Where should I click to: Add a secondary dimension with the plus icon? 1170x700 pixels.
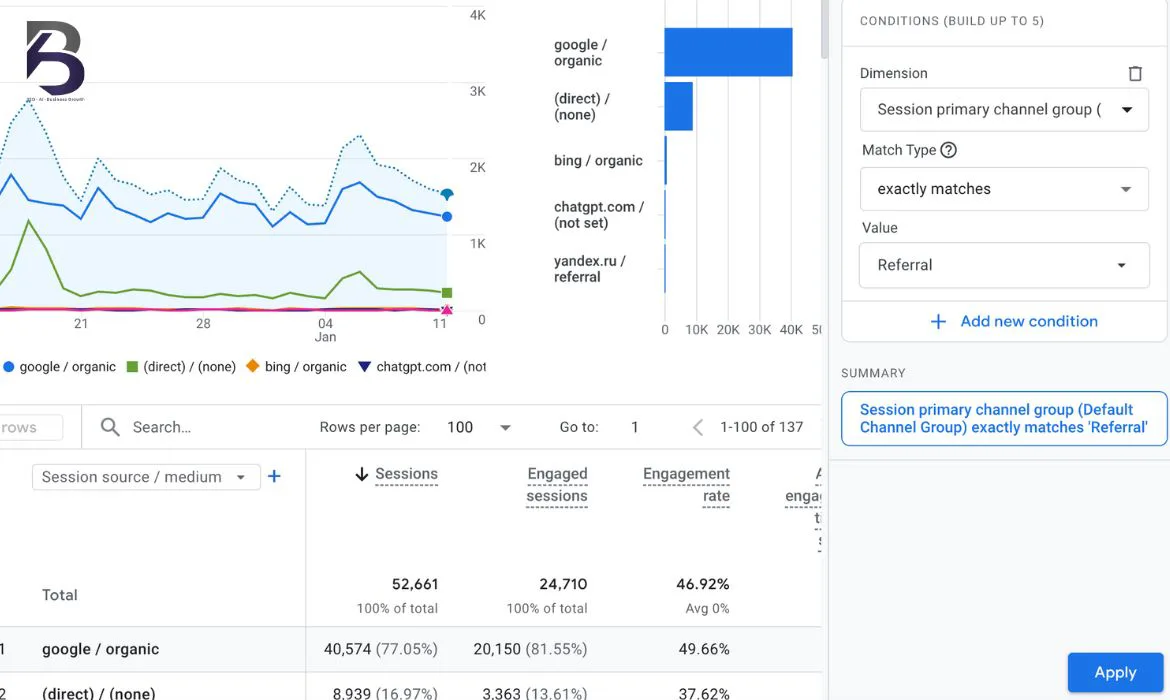pos(274,477)
